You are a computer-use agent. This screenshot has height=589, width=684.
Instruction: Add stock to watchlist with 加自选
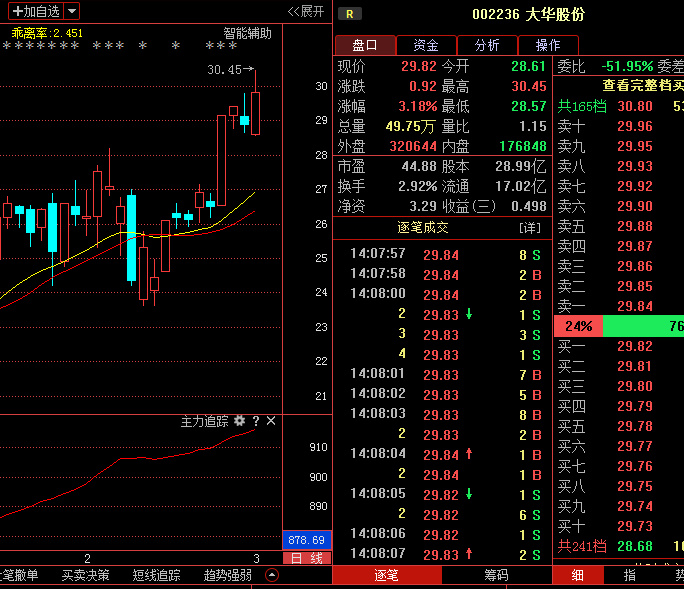(x=35, y=12)
